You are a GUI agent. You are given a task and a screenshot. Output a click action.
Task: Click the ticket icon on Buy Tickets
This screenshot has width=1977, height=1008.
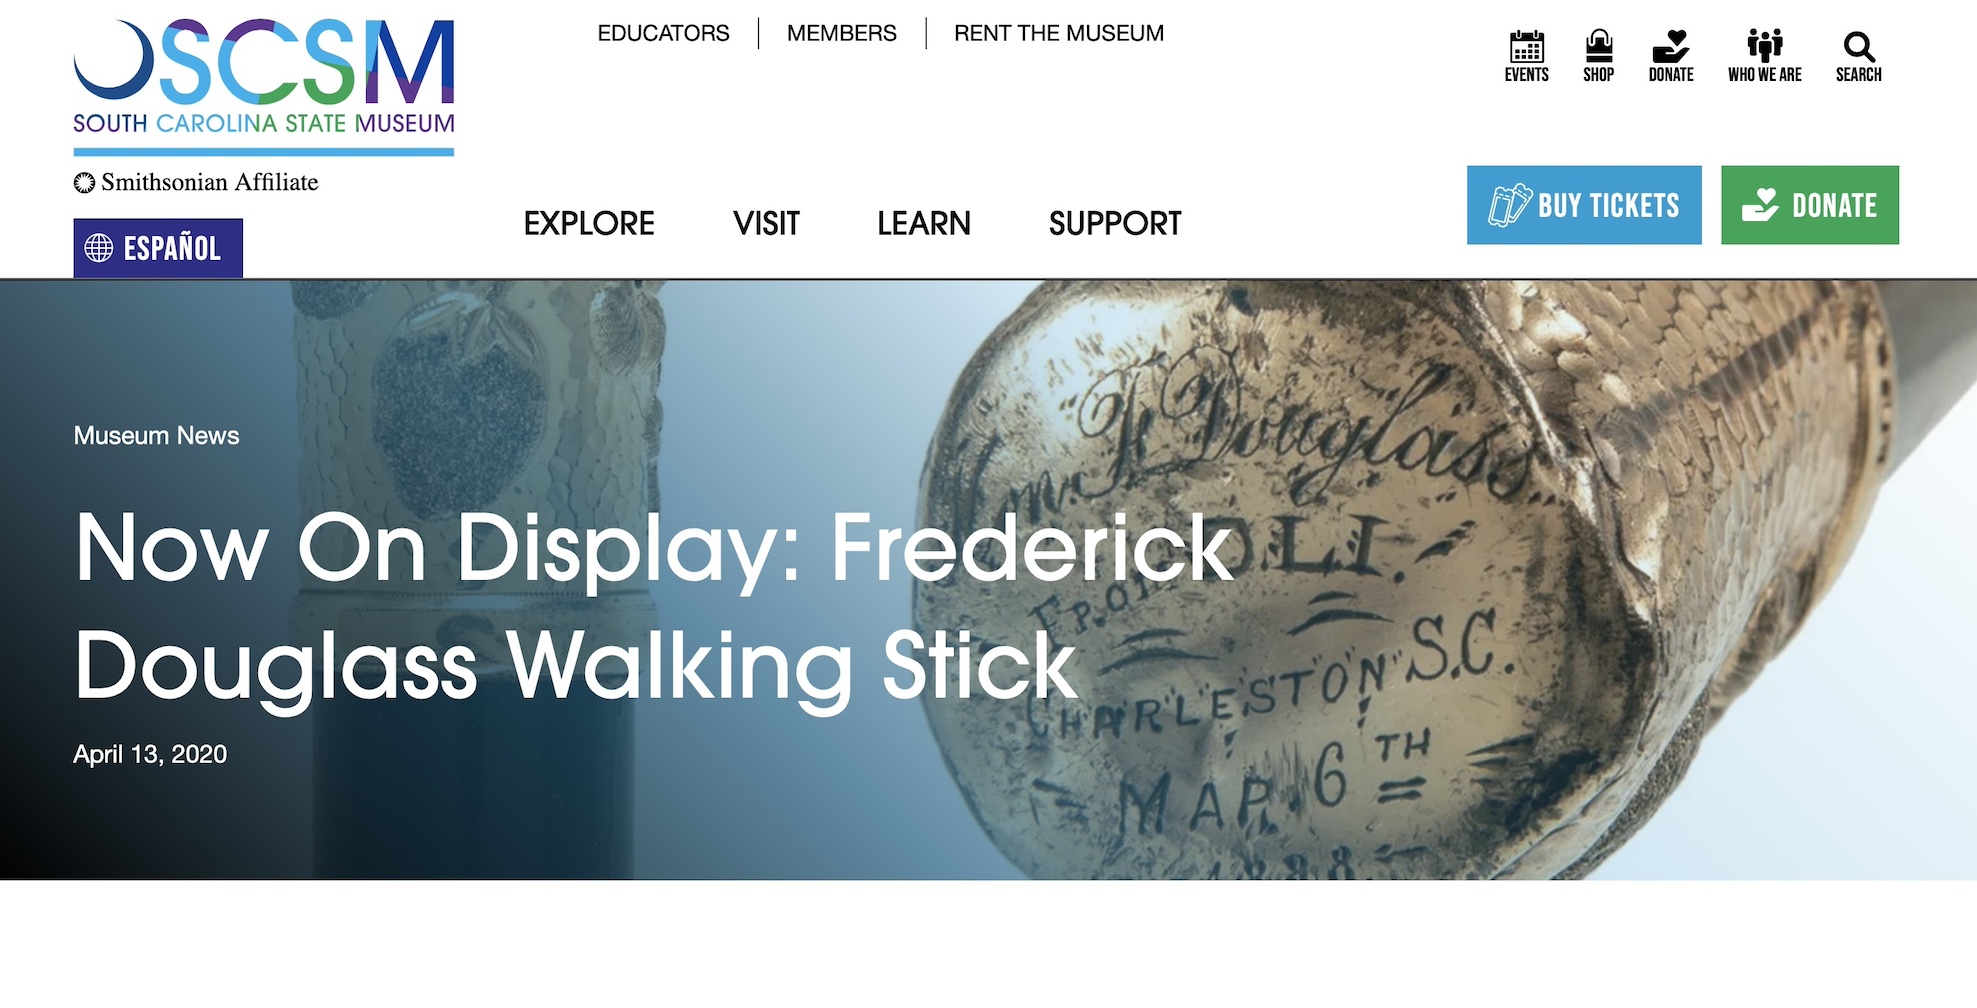click(1509, 205)
